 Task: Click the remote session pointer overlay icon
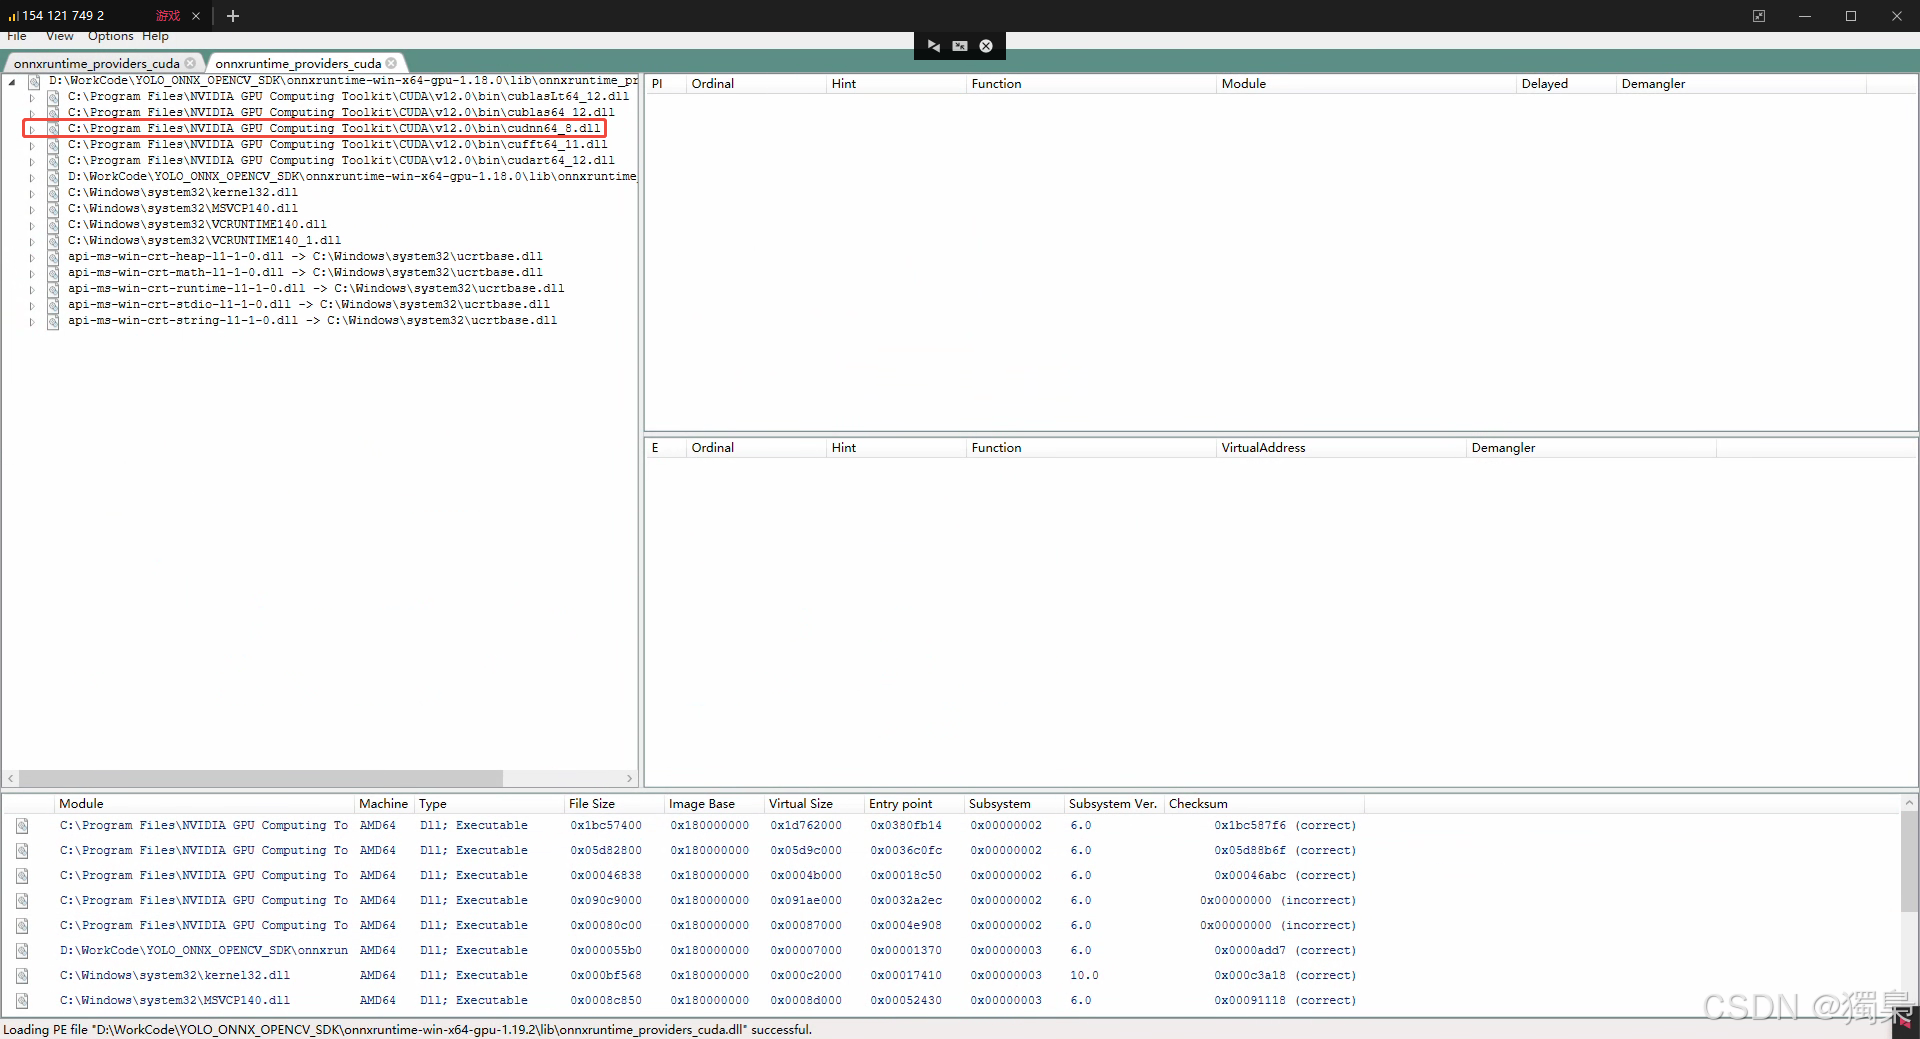(933, 46)
